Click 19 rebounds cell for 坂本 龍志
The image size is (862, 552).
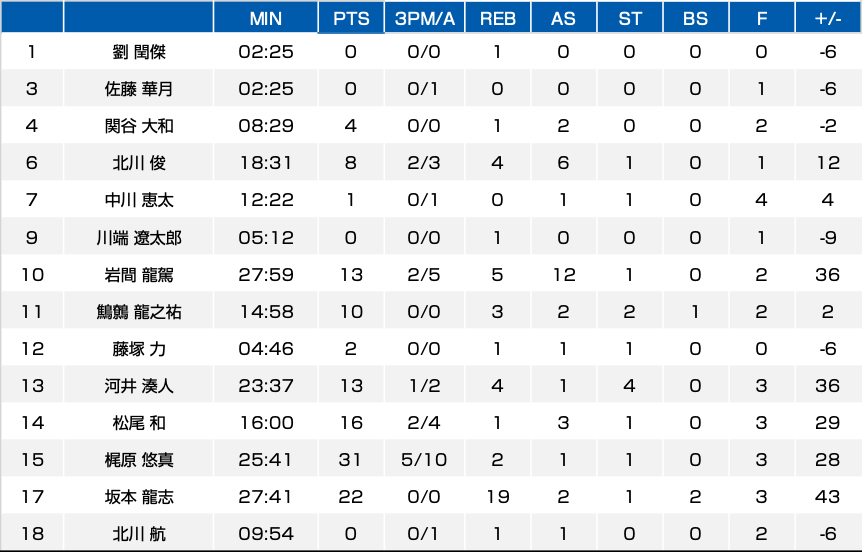click(x=498, y=497)
